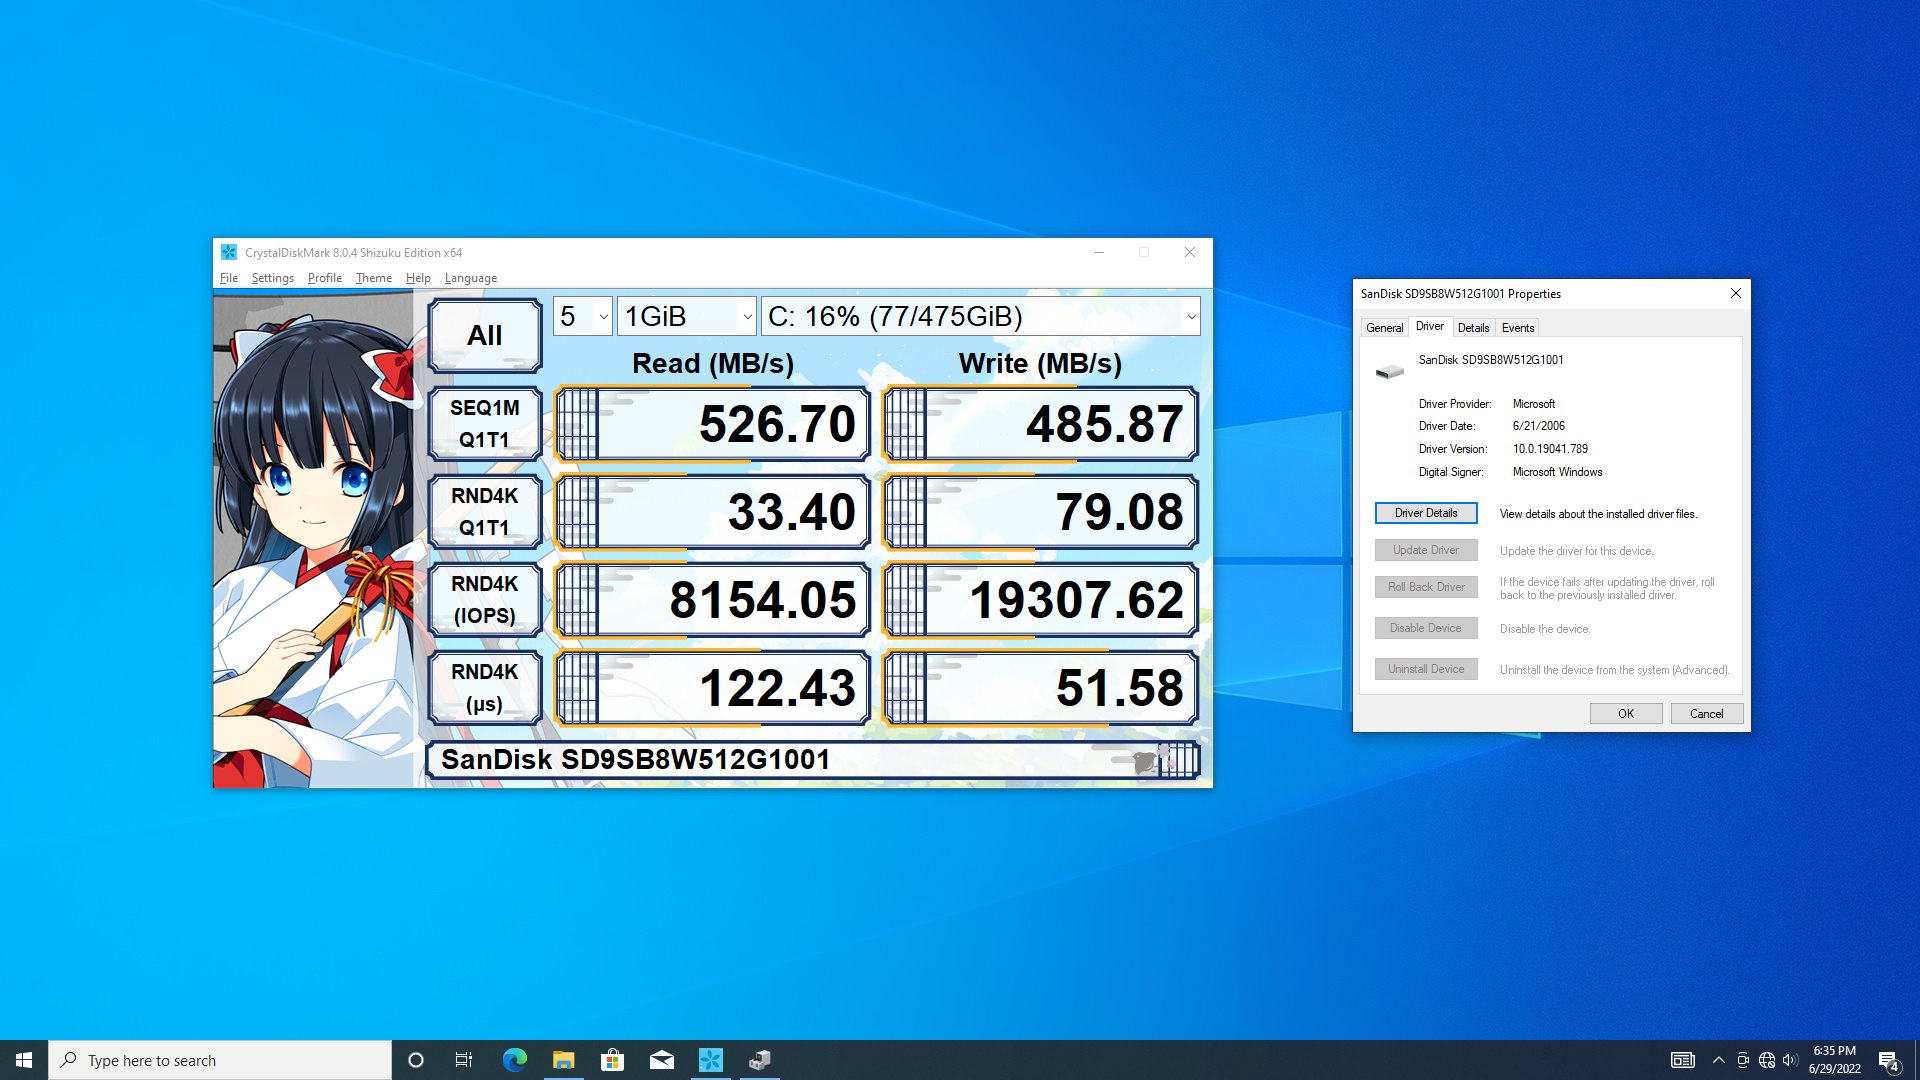Screen dimensions: 1920x1080
Task: Show hidden system tray icons
Action: (x=1718, y=1060)
